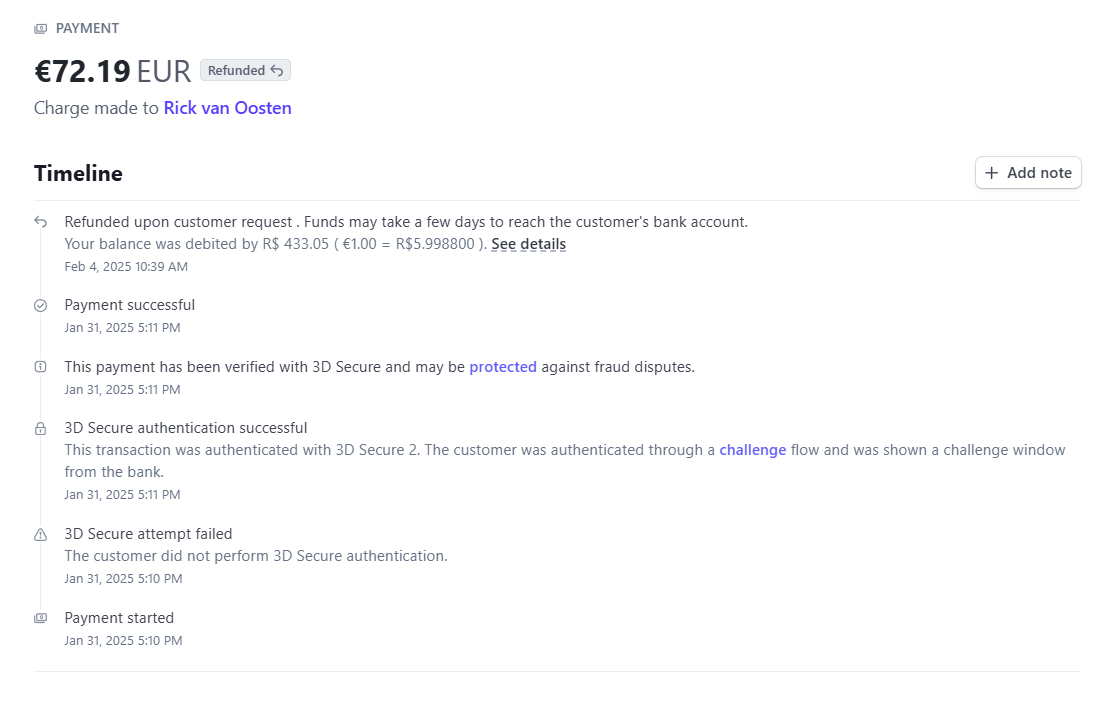Viewport: 1111px width, 715px height.
Task: Follow the protected link about fraud disputes
Action: tap(503, 366)
